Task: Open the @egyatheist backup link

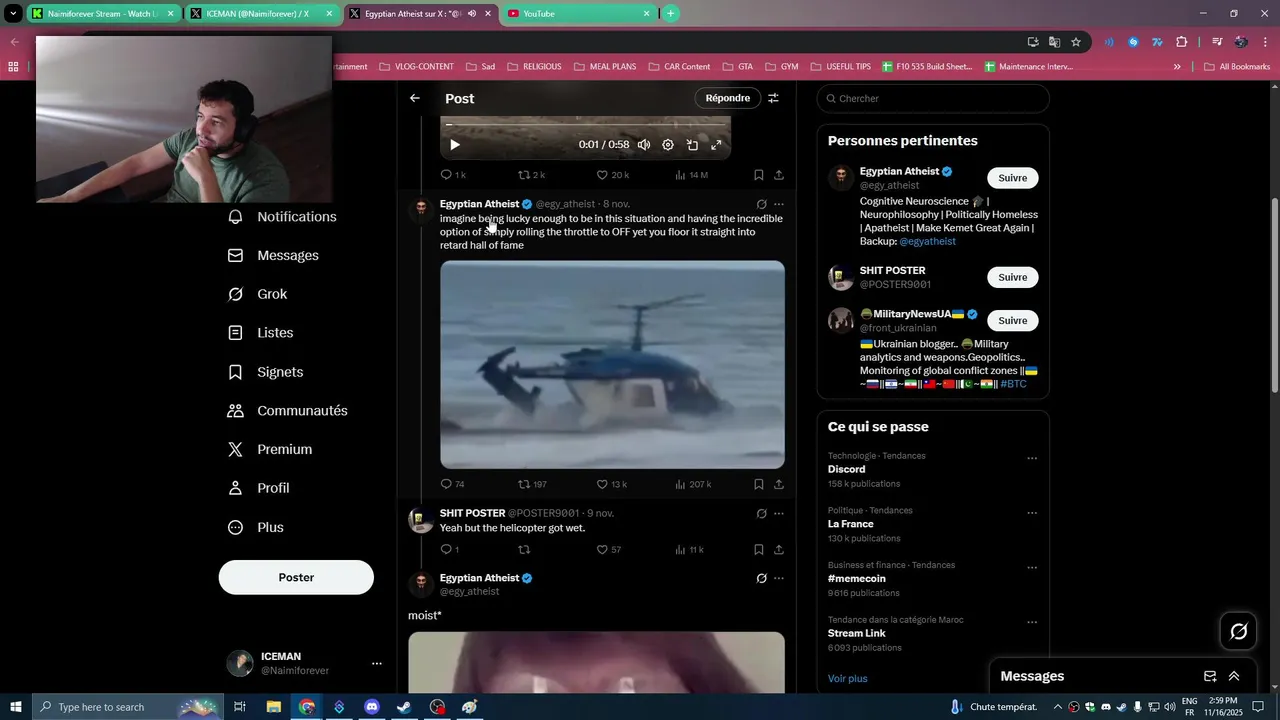Action: click(x=927, y=241)
